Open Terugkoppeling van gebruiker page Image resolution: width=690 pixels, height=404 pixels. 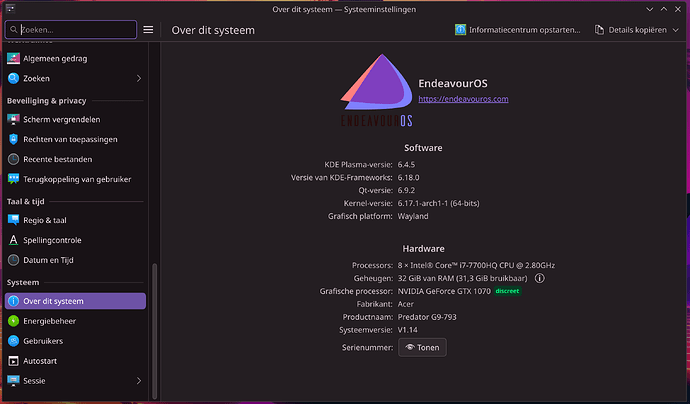(x=76, y=179)
